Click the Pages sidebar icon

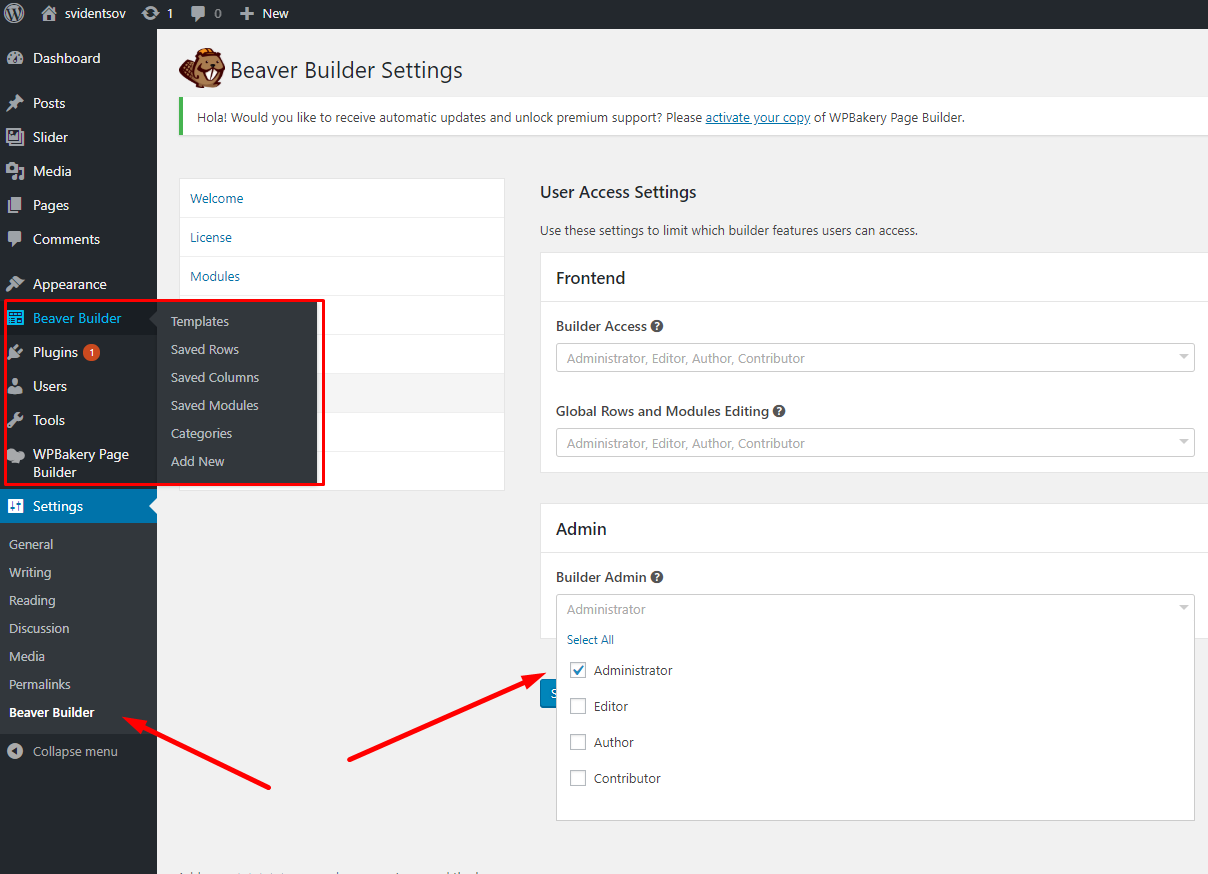click(15, 205)
